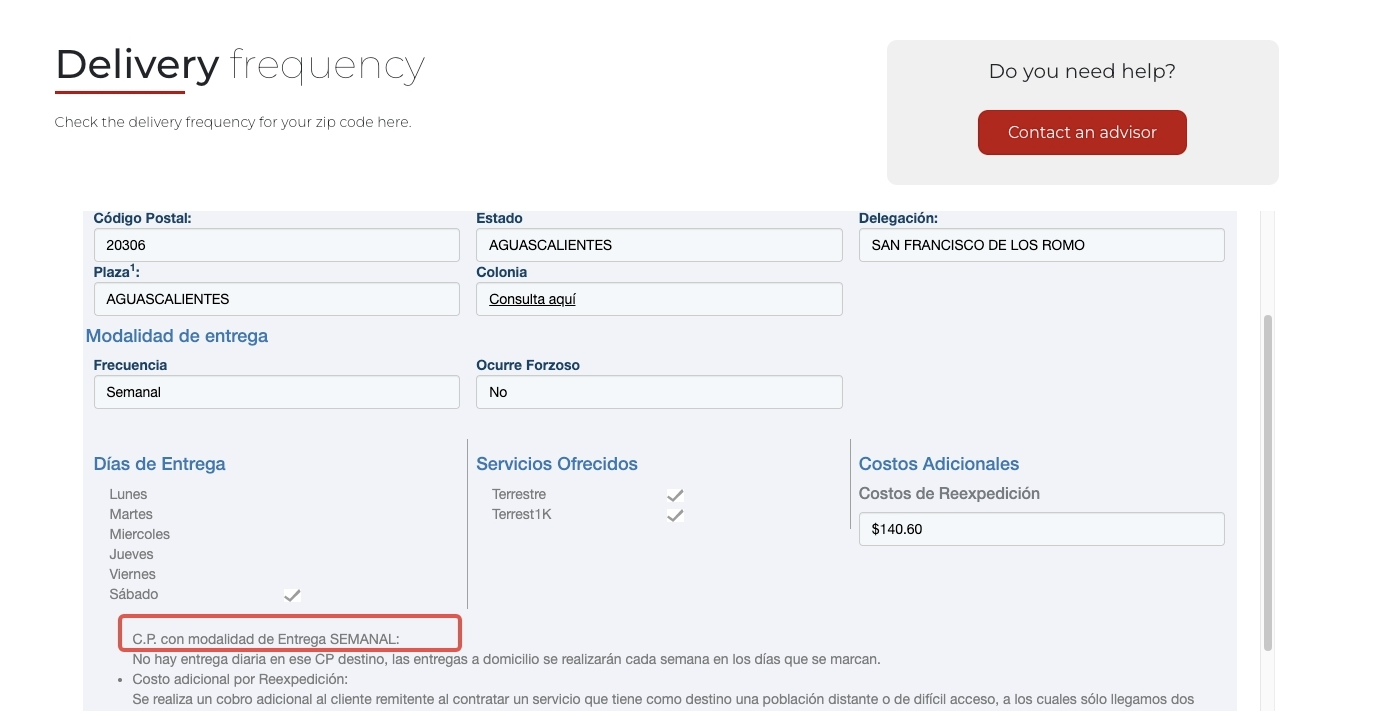Click the Costos Adicionales heading
1391x722 pixels.
tap(939, 464)
